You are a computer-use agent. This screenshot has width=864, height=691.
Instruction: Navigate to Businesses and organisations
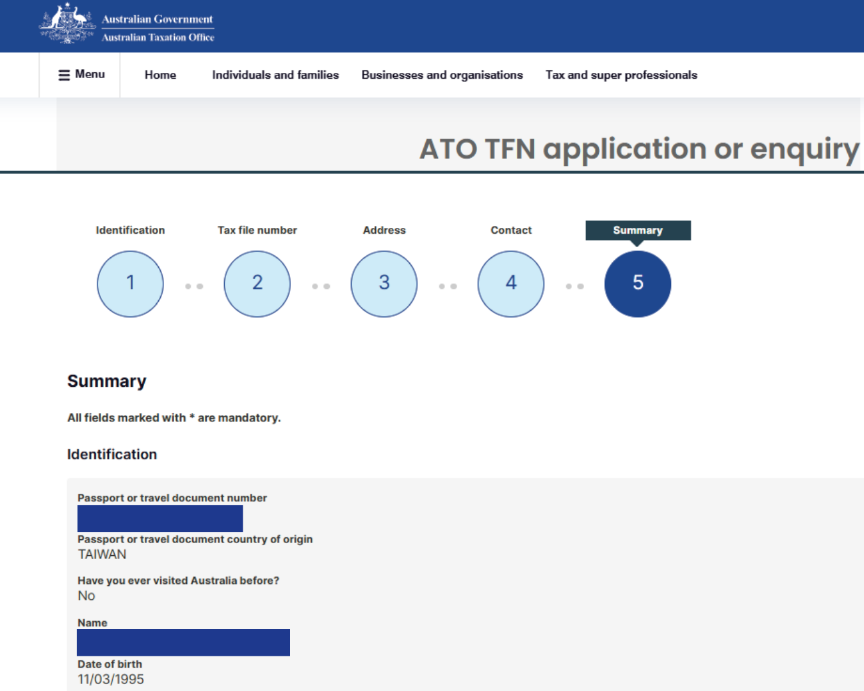tap(442, 75)
